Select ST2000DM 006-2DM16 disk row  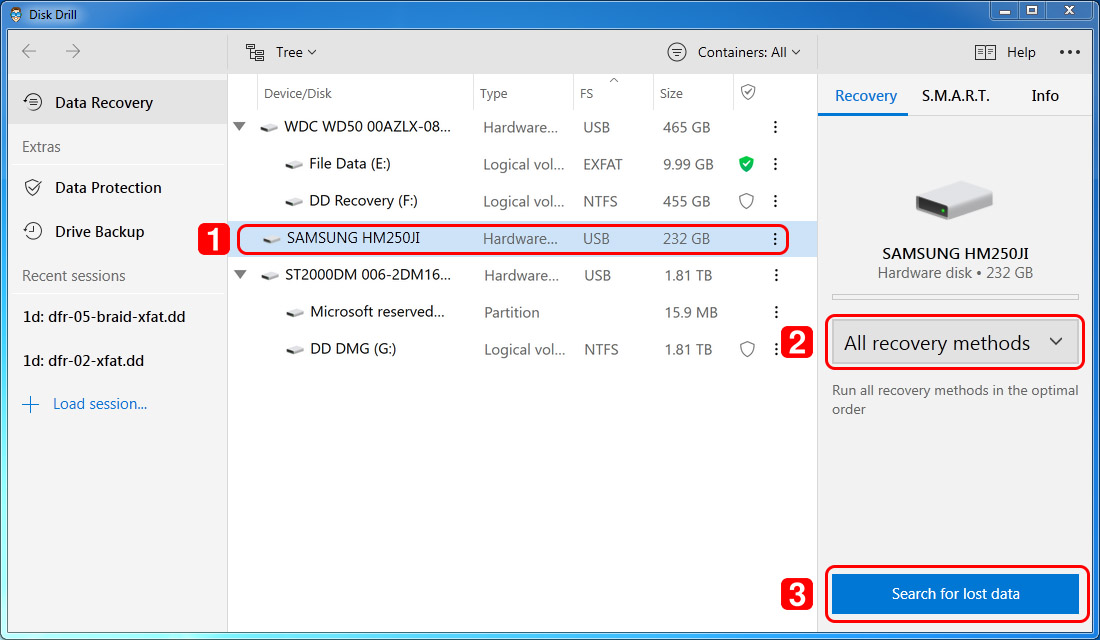point(522,275)
